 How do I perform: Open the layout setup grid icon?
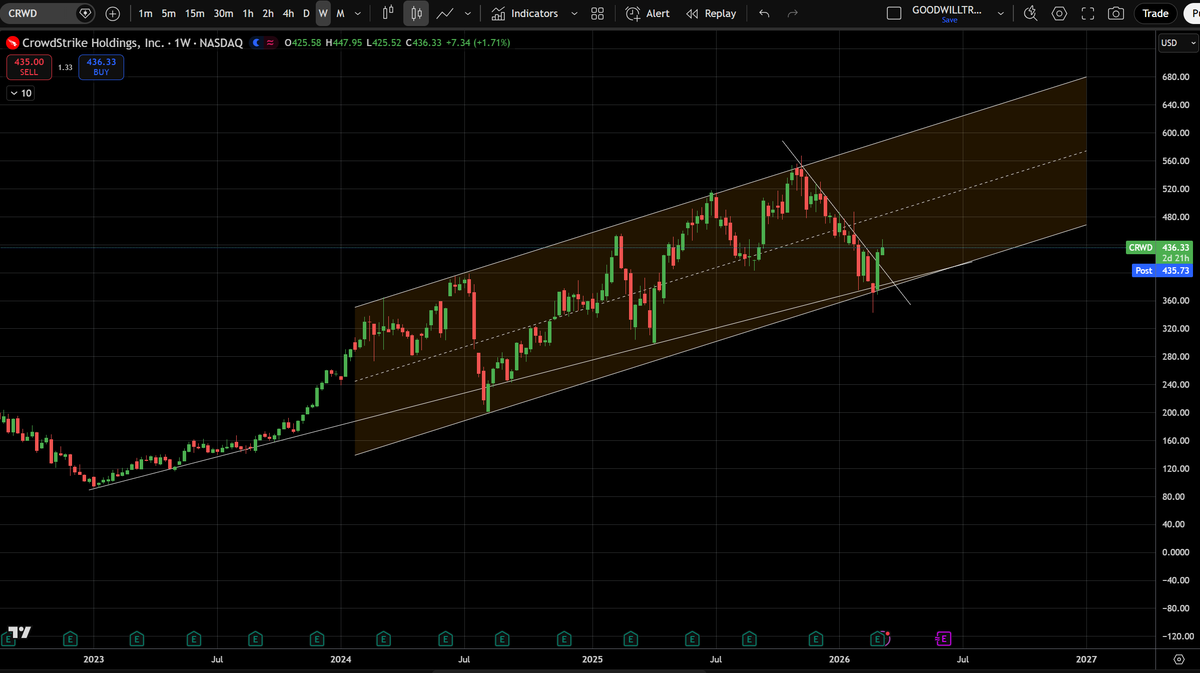tap(597, 13)
